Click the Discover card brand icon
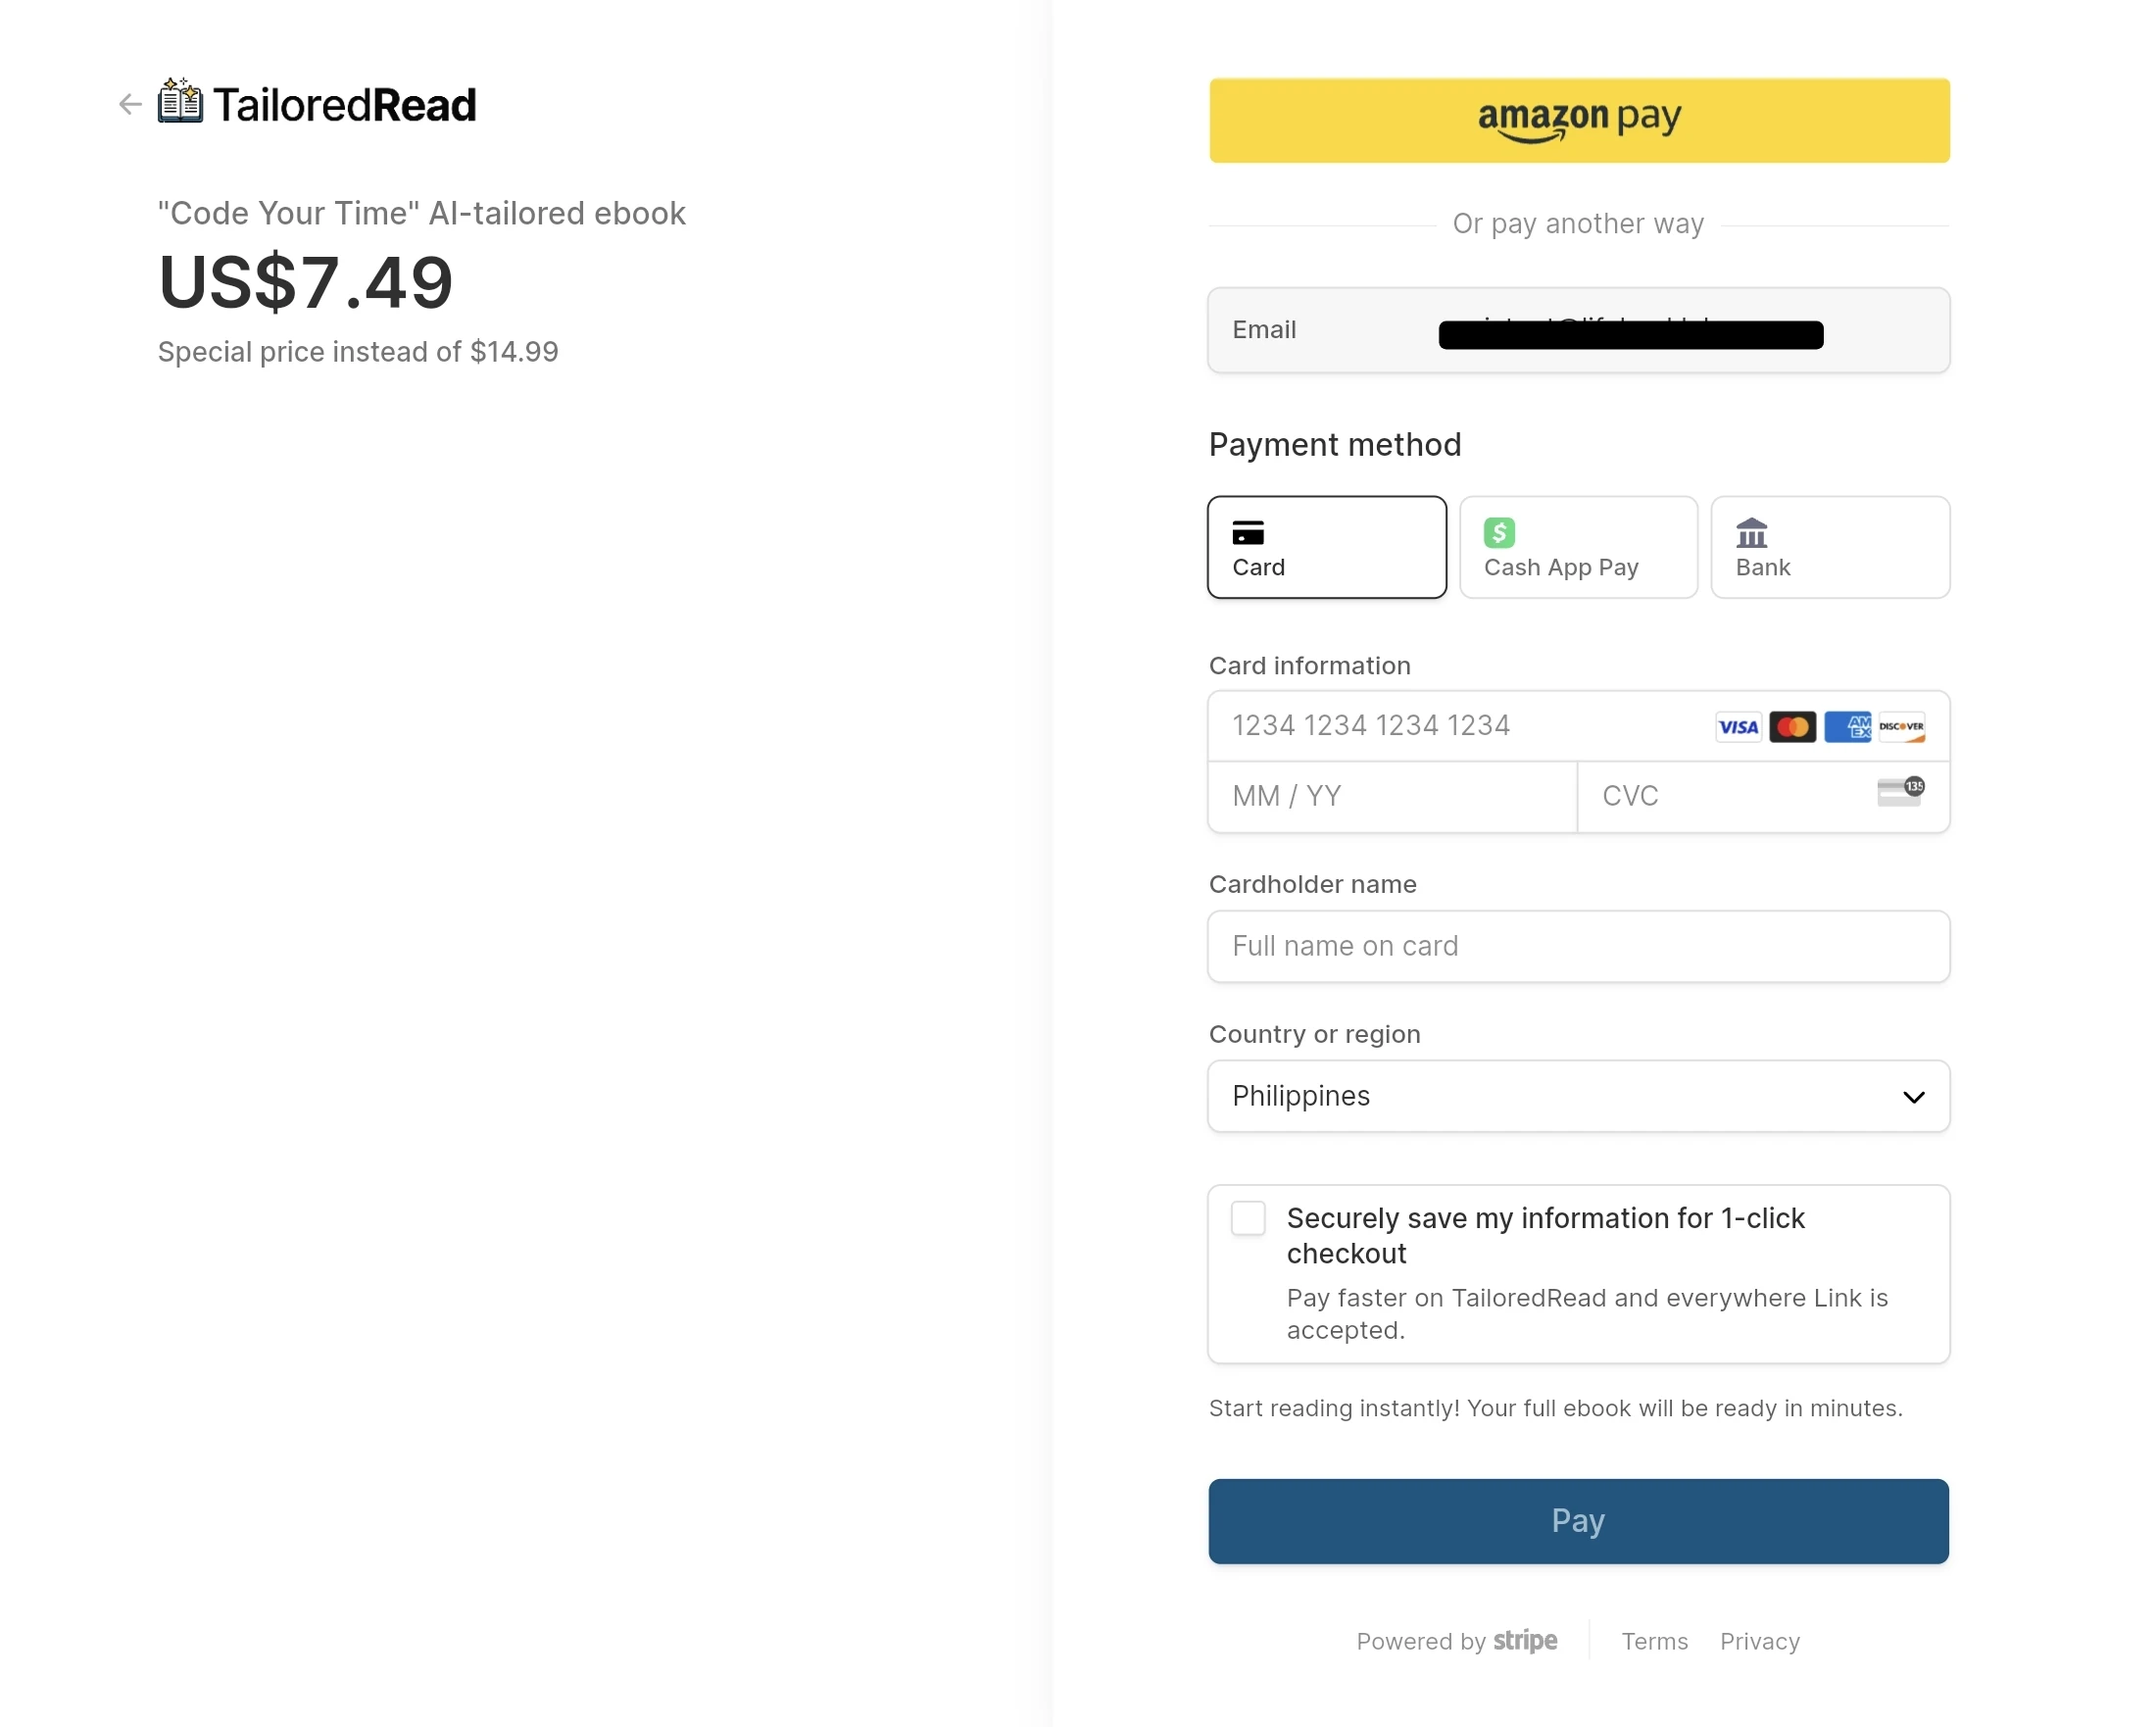 [1901, 727]
